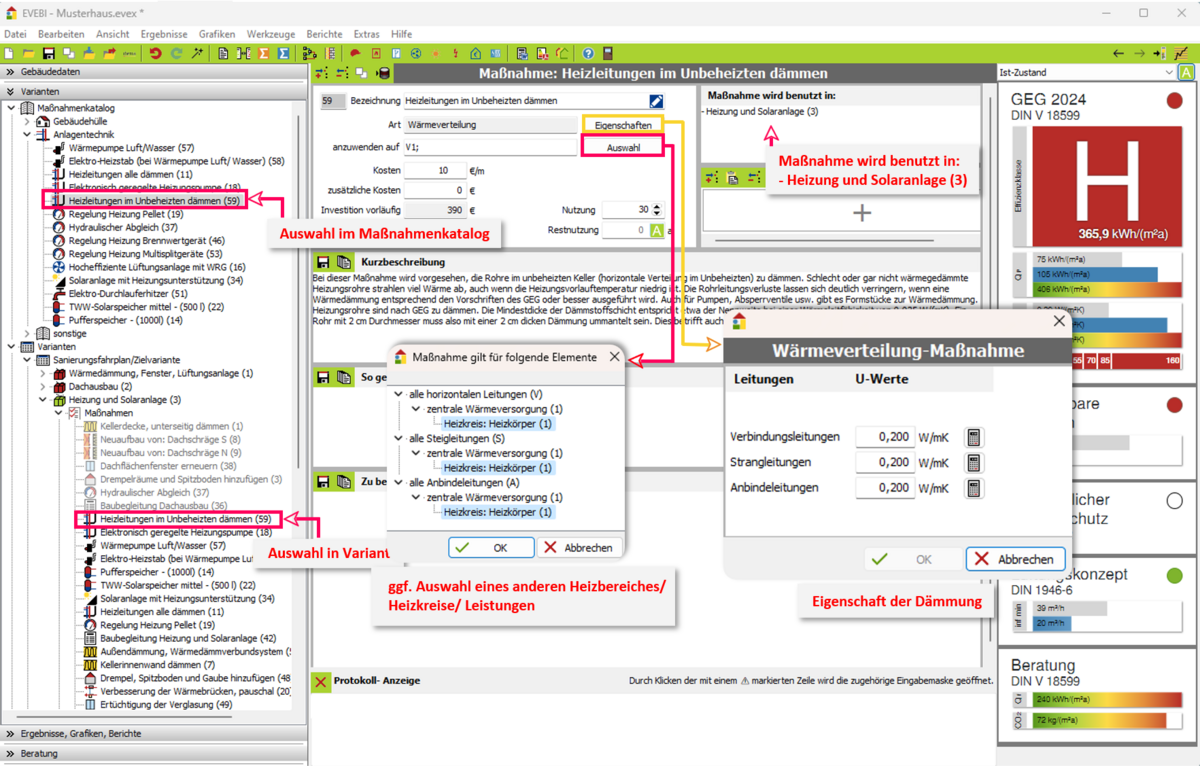The width and height of the screenshot is (1200, 766).
Task: Click the tree structure toolbar icon
Action: tap(310, 53)
